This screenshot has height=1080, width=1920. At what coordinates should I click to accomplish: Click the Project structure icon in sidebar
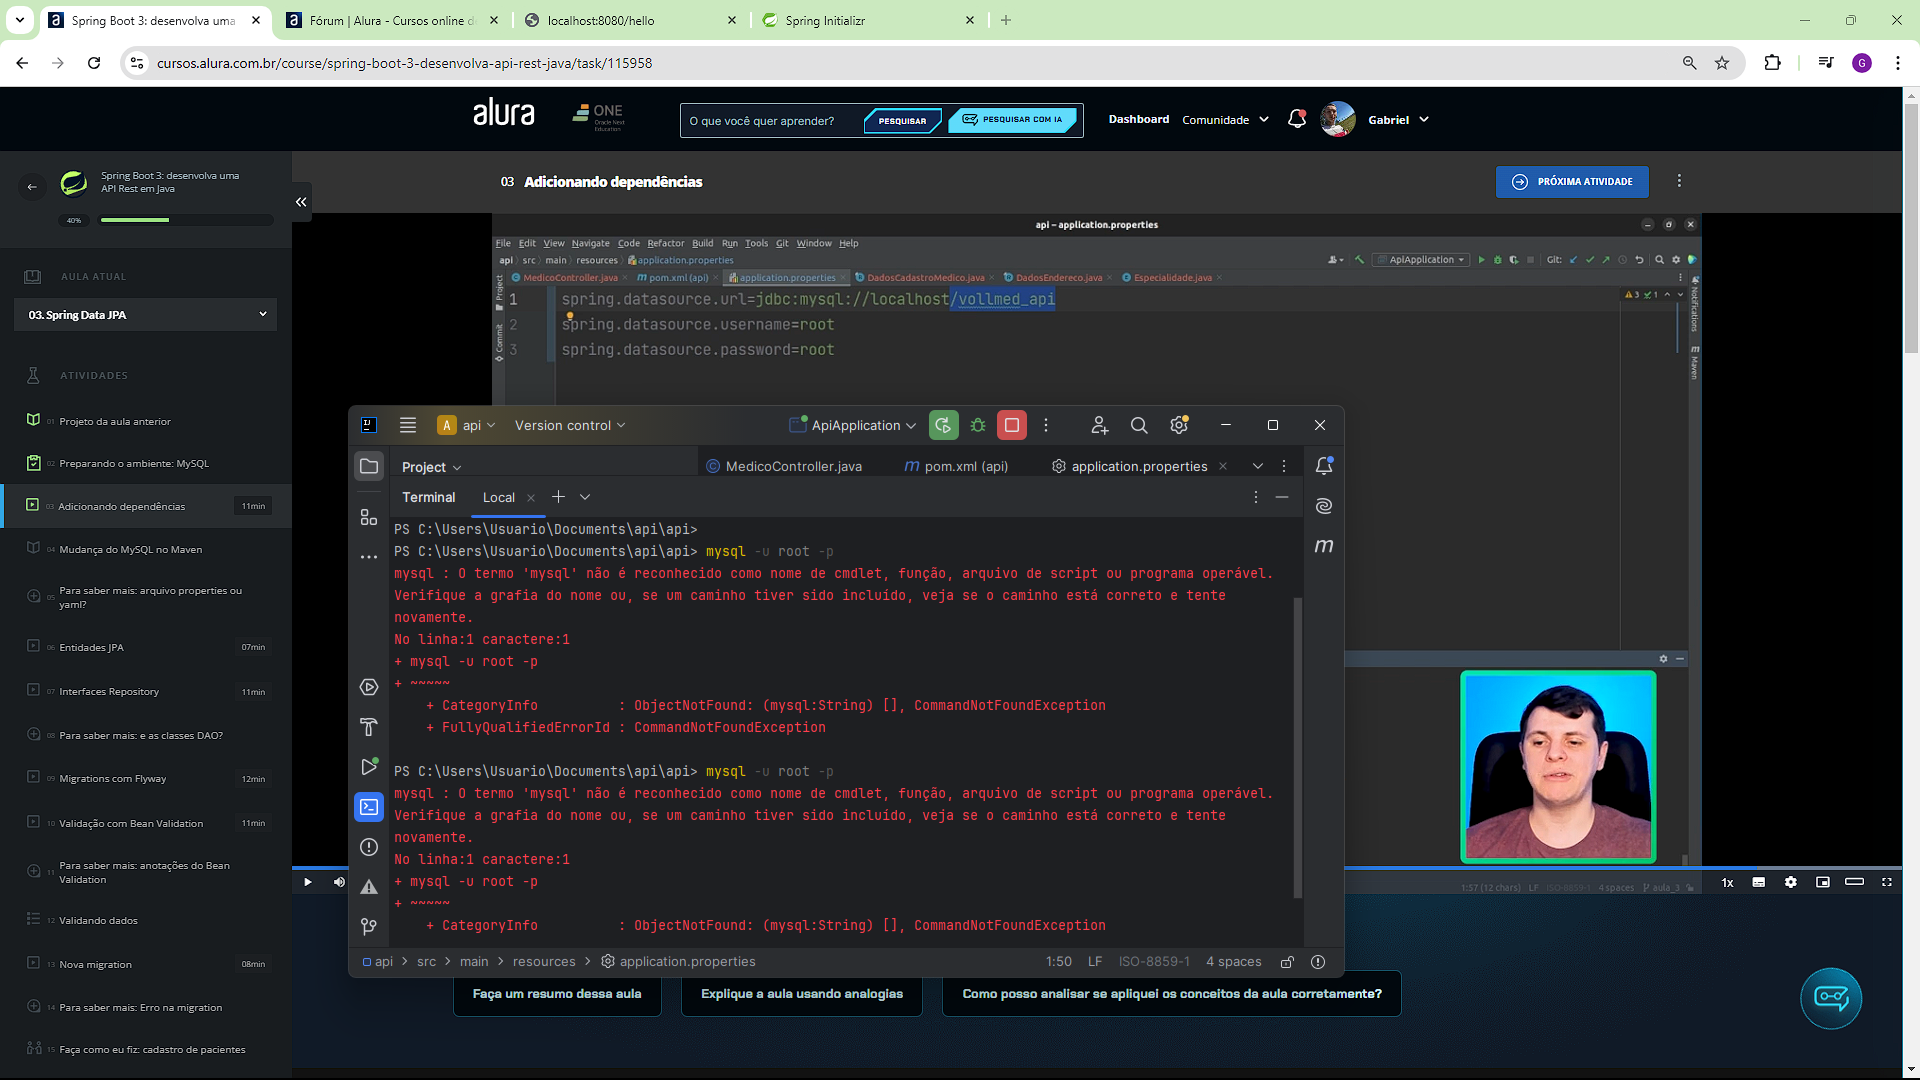[368, 517]
